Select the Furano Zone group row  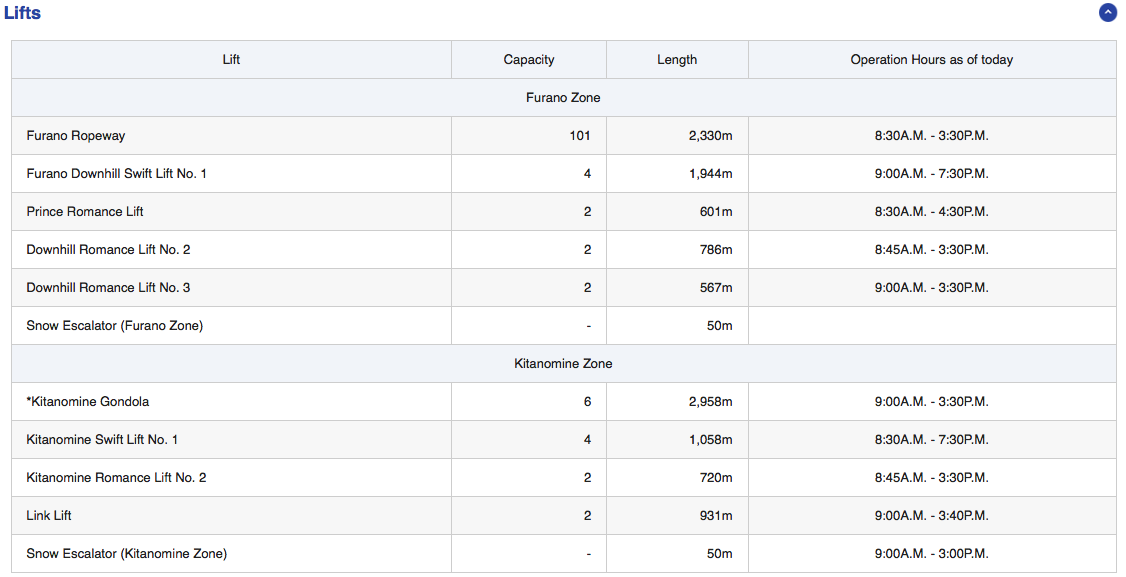[x=563, y=98]
